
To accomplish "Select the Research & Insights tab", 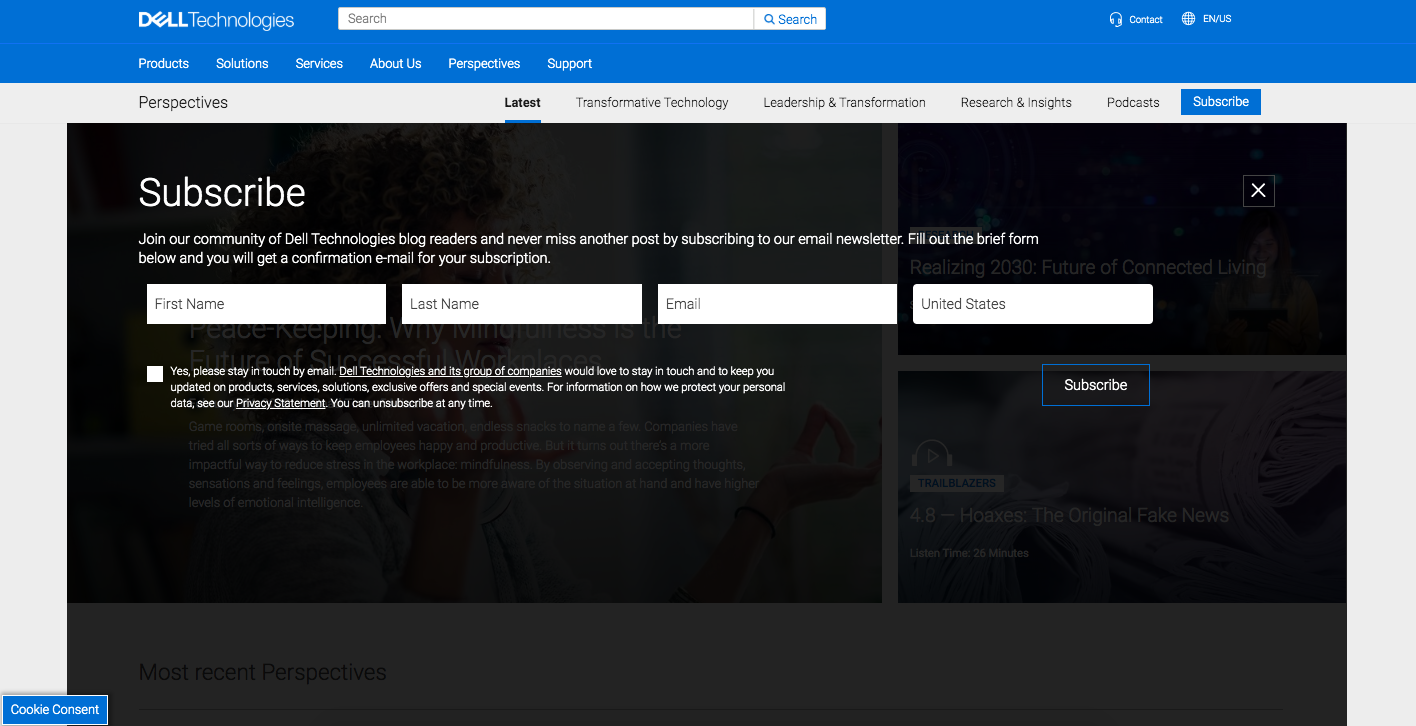I will 1016,102.
